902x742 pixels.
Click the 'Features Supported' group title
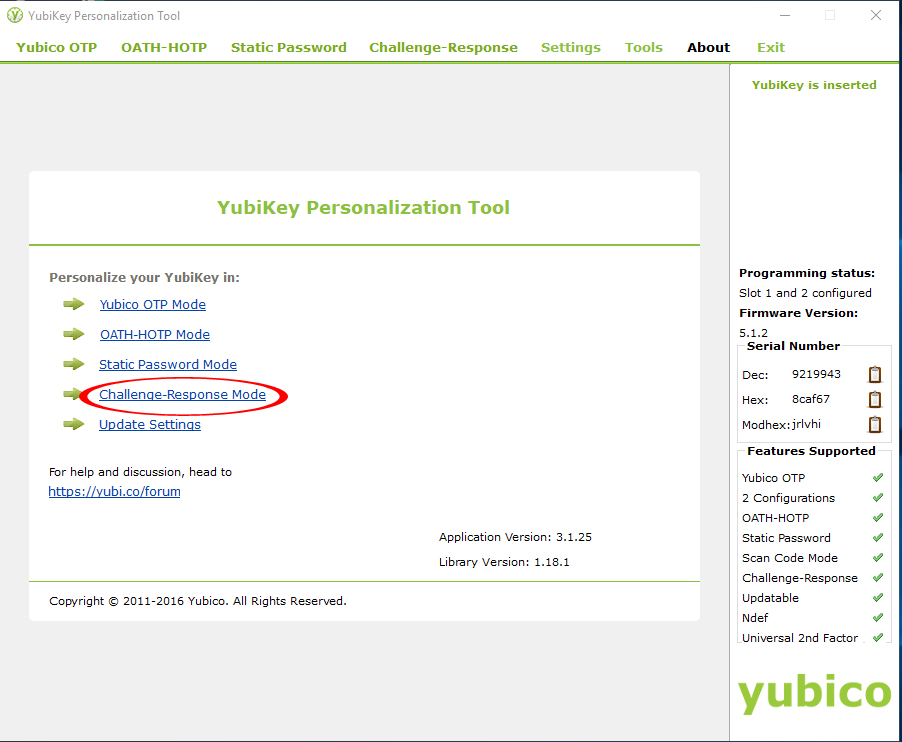tap(811, 451)
